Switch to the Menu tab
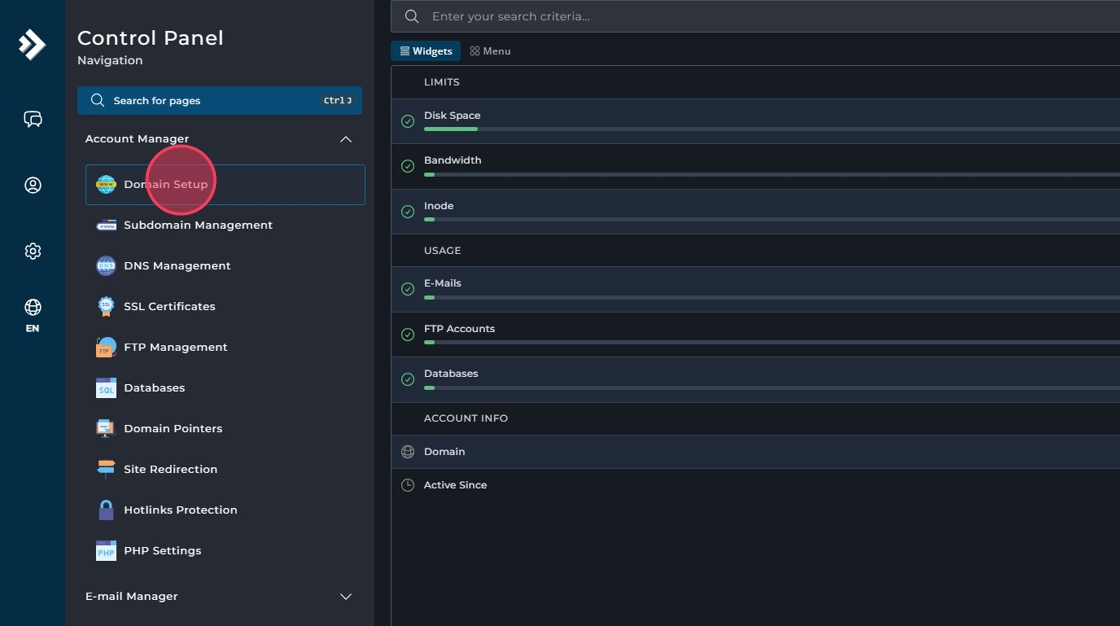This screenshot has width=1120, height=626. 490,51
